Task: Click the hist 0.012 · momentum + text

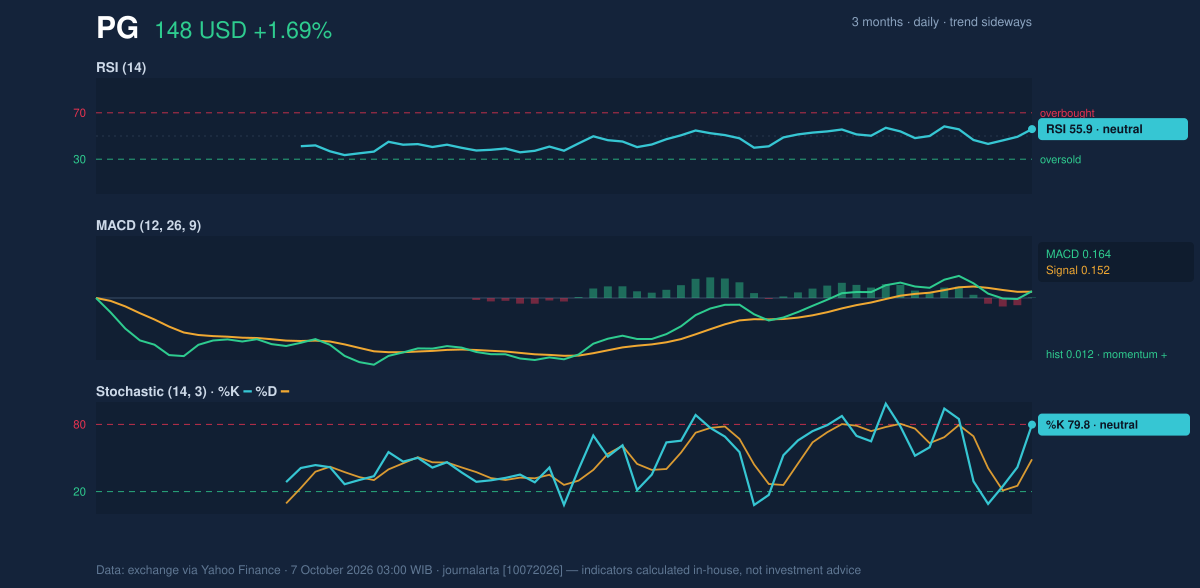Action: coord(1106,355)
